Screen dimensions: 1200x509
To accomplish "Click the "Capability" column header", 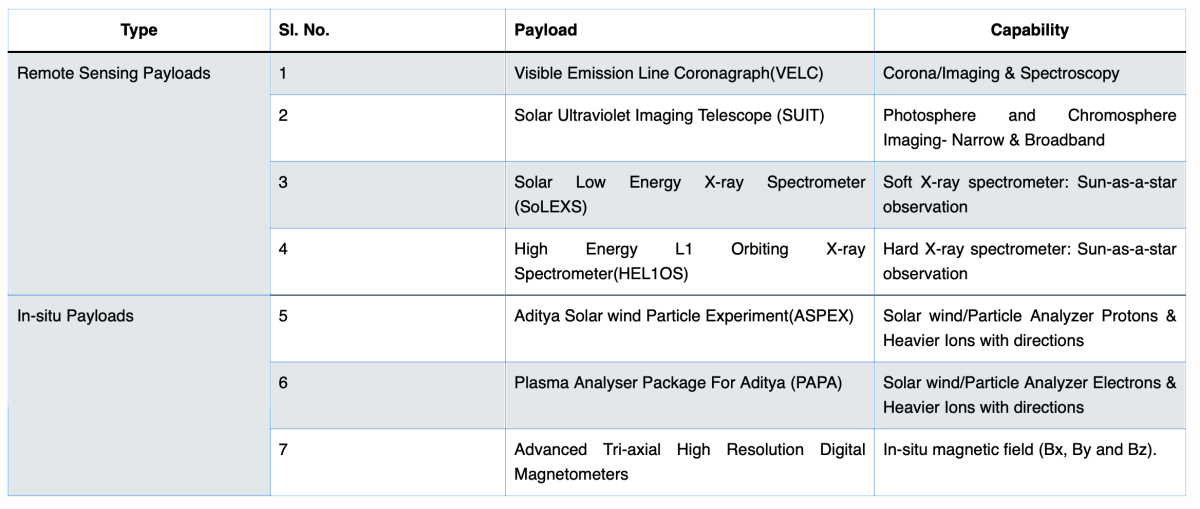I will 1029,30.
